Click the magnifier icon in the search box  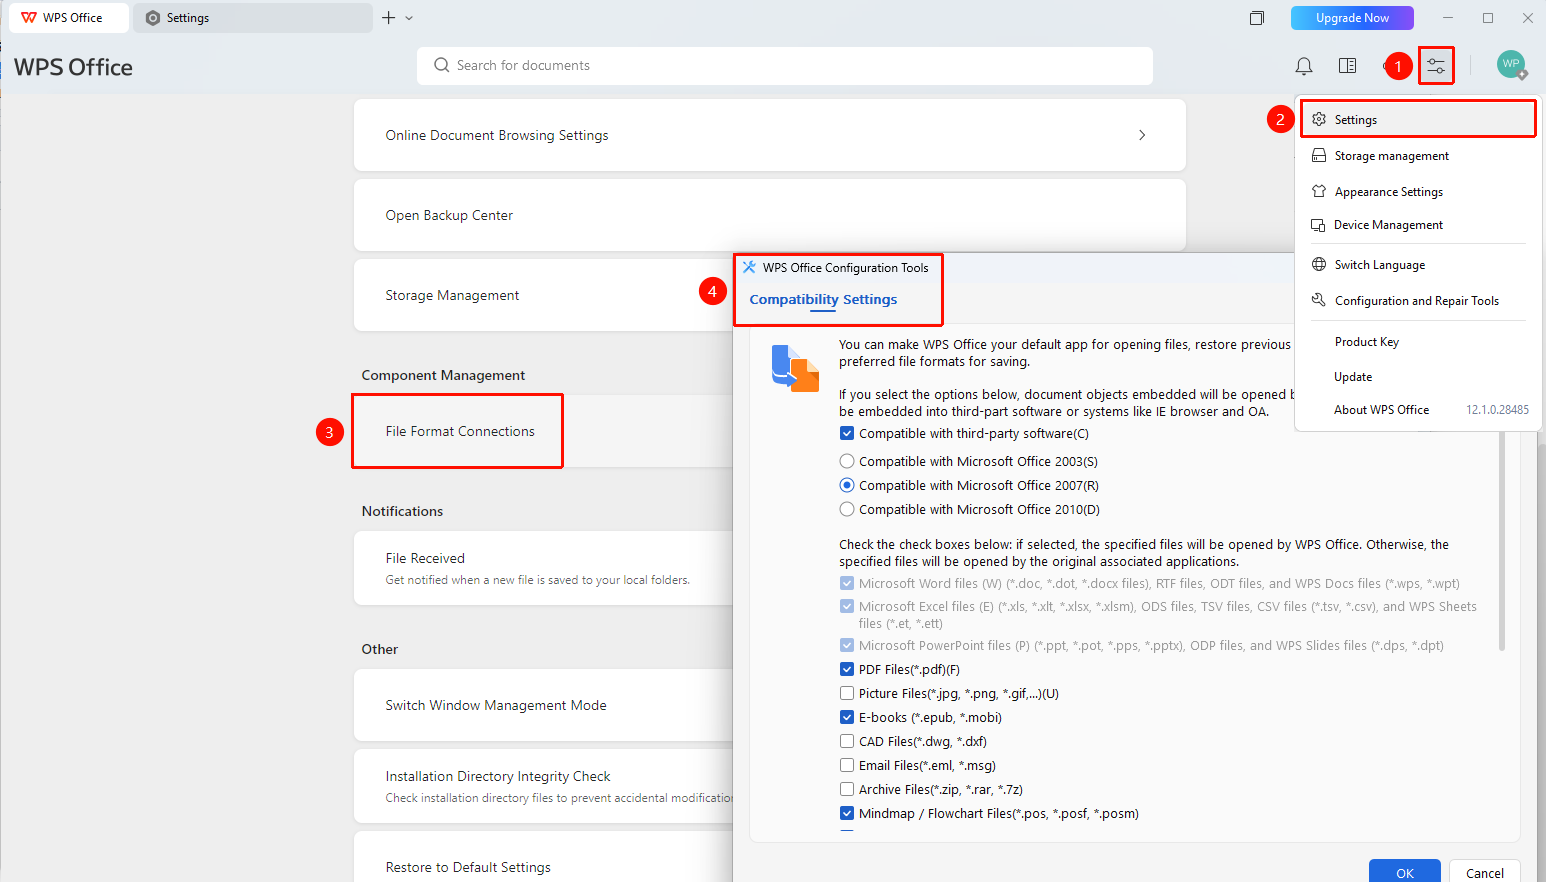[x=441, y=65]
